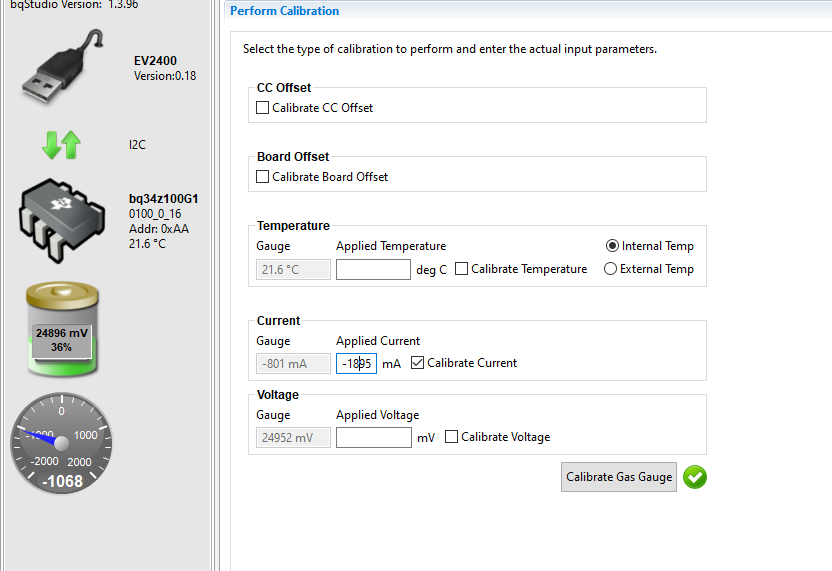Enable Calibrate CC Offset checkbox
The height and width of the screenshot is (571, 832).
(x=263, y=108)
